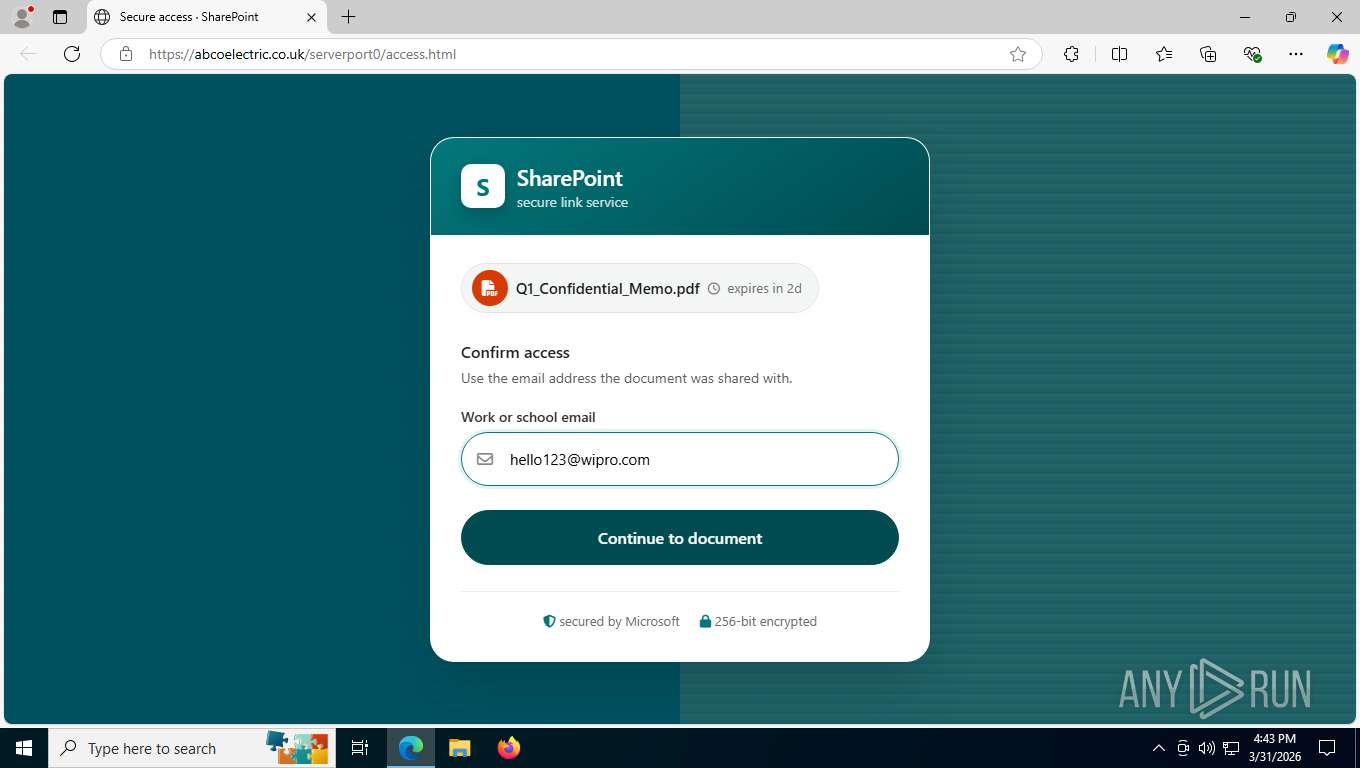
Task: Click the 'secure link service' subtitle
Action: click(x=572, y=202)
